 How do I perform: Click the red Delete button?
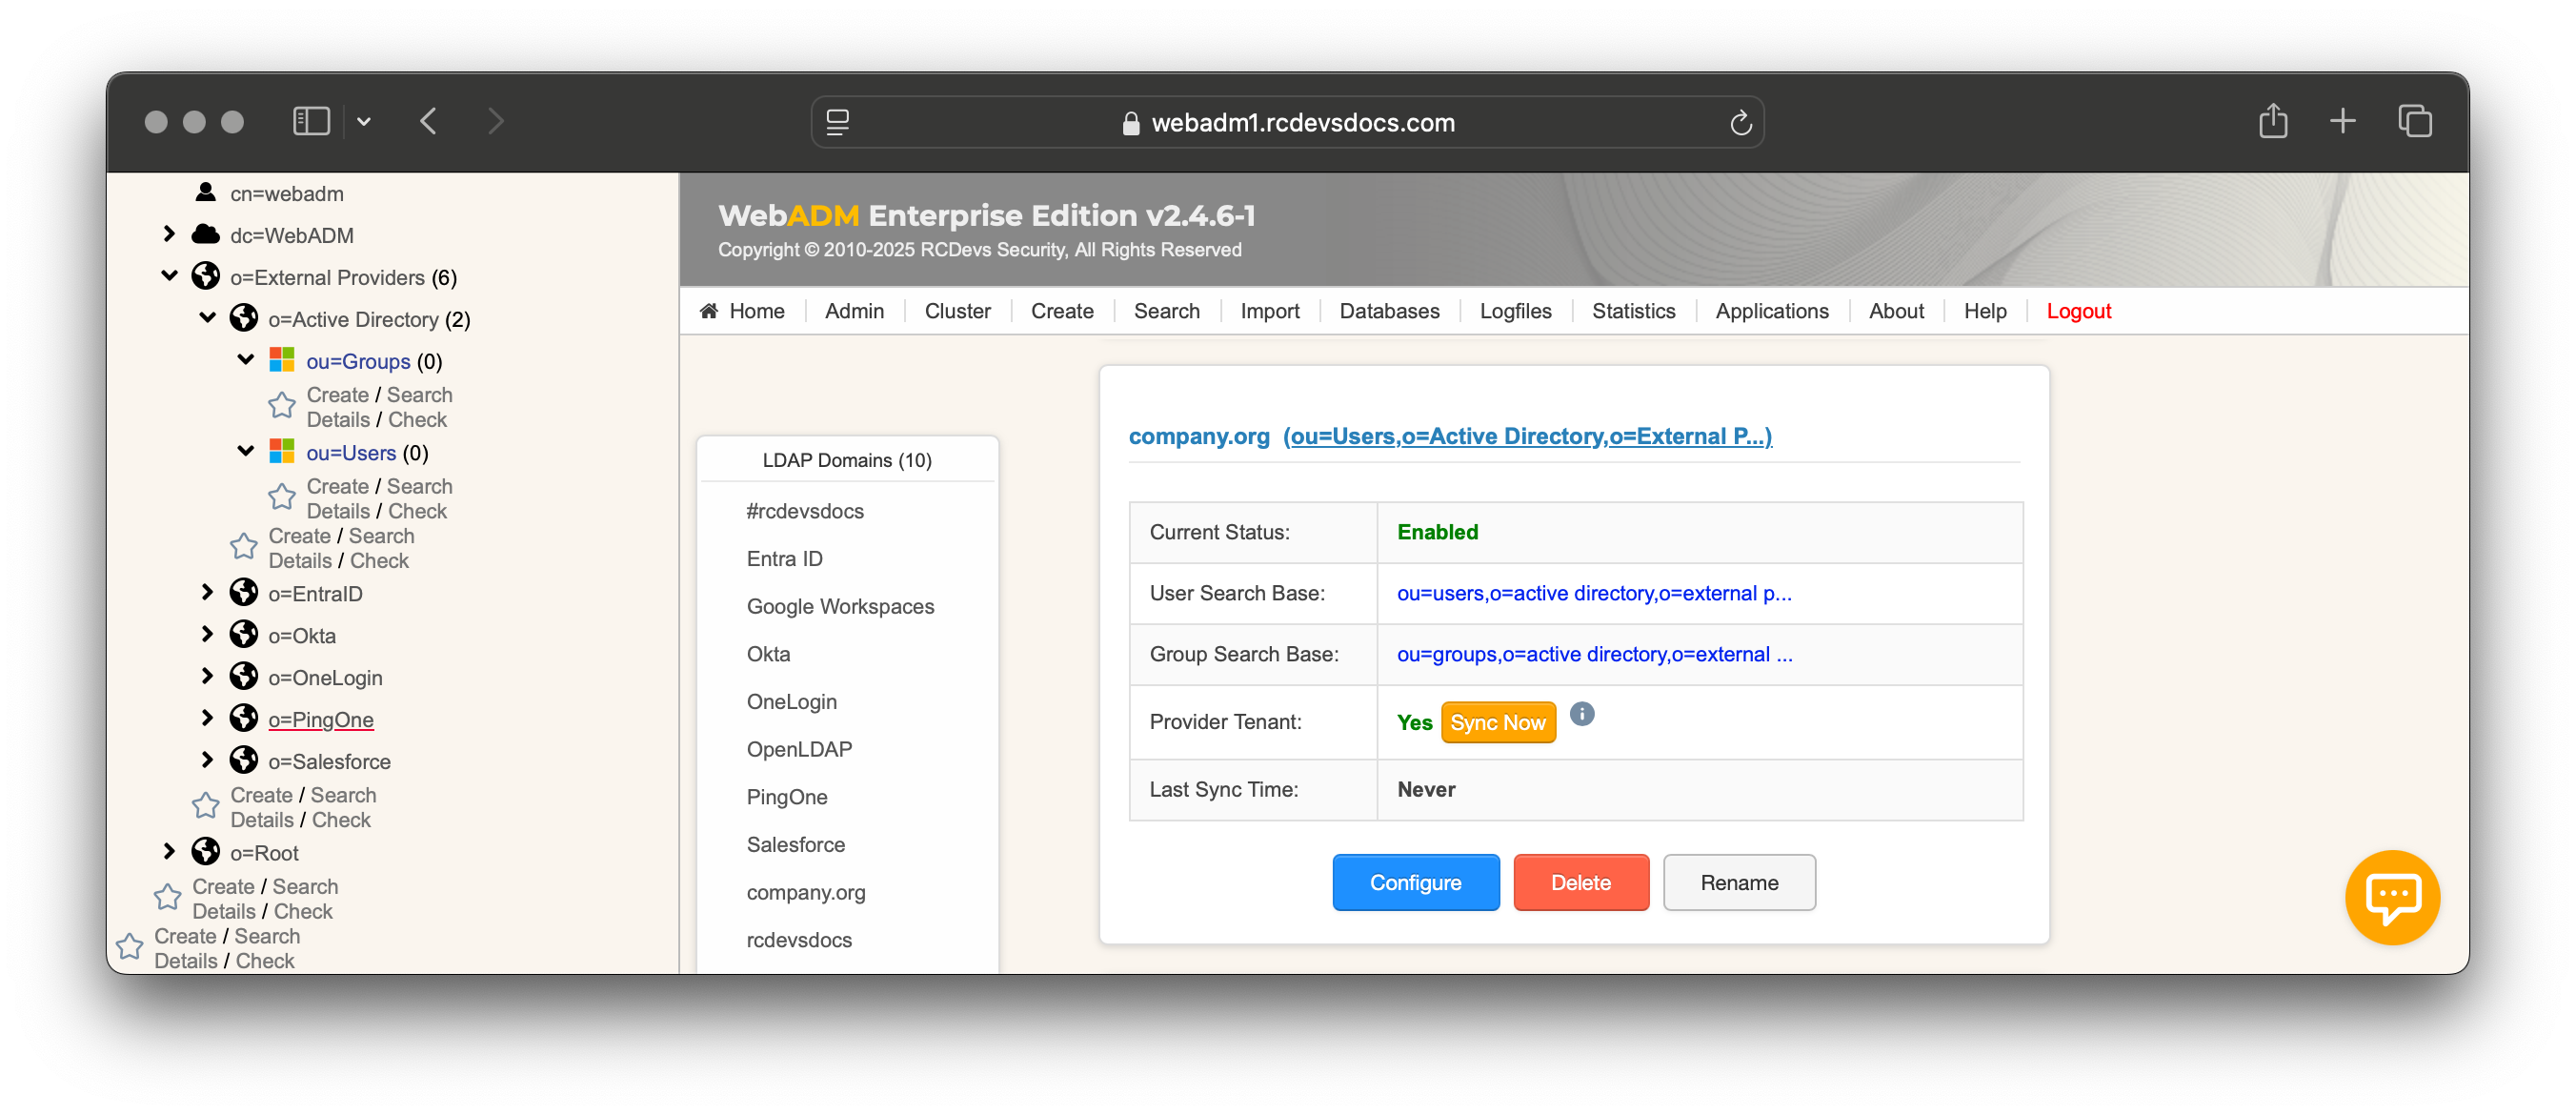tap(1580, 882)
